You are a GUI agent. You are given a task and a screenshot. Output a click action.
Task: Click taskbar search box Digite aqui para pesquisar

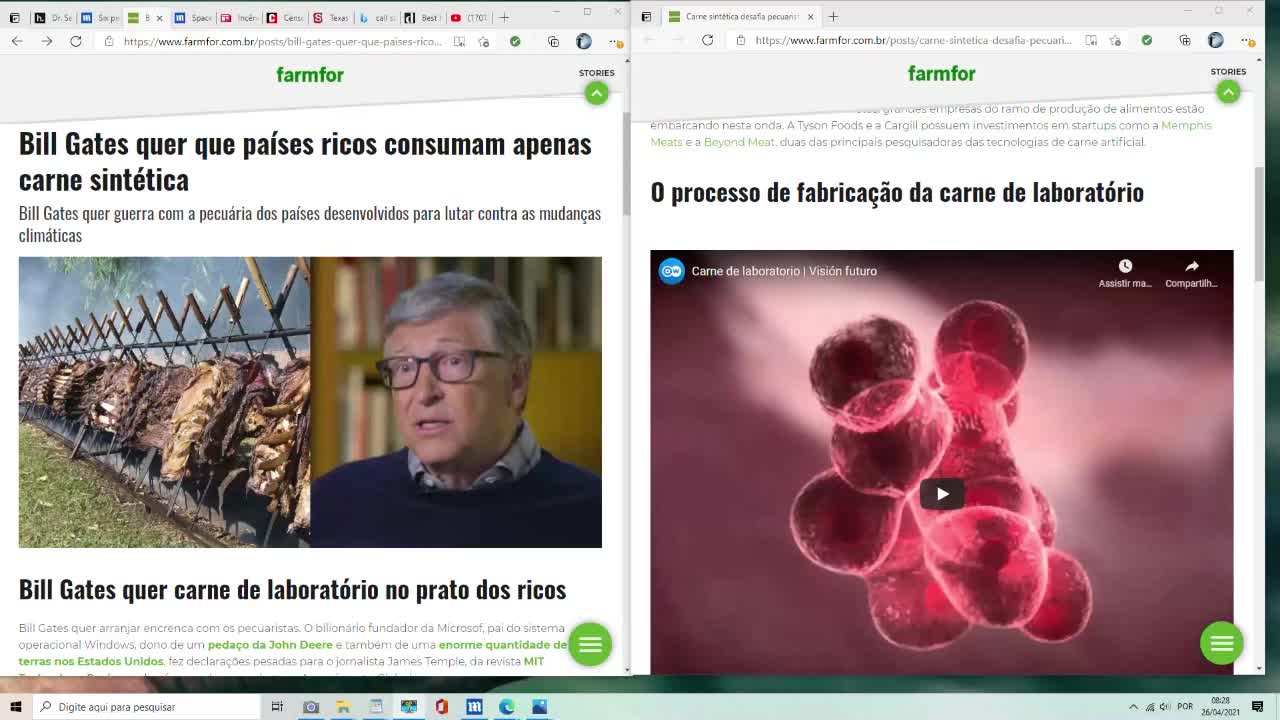pos(146,707)
